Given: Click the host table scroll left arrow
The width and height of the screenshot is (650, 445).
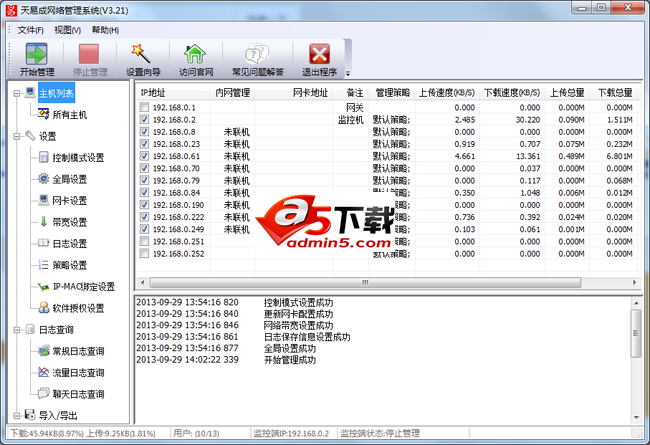Looking at the screenshot, I should (x=143, y=282).
